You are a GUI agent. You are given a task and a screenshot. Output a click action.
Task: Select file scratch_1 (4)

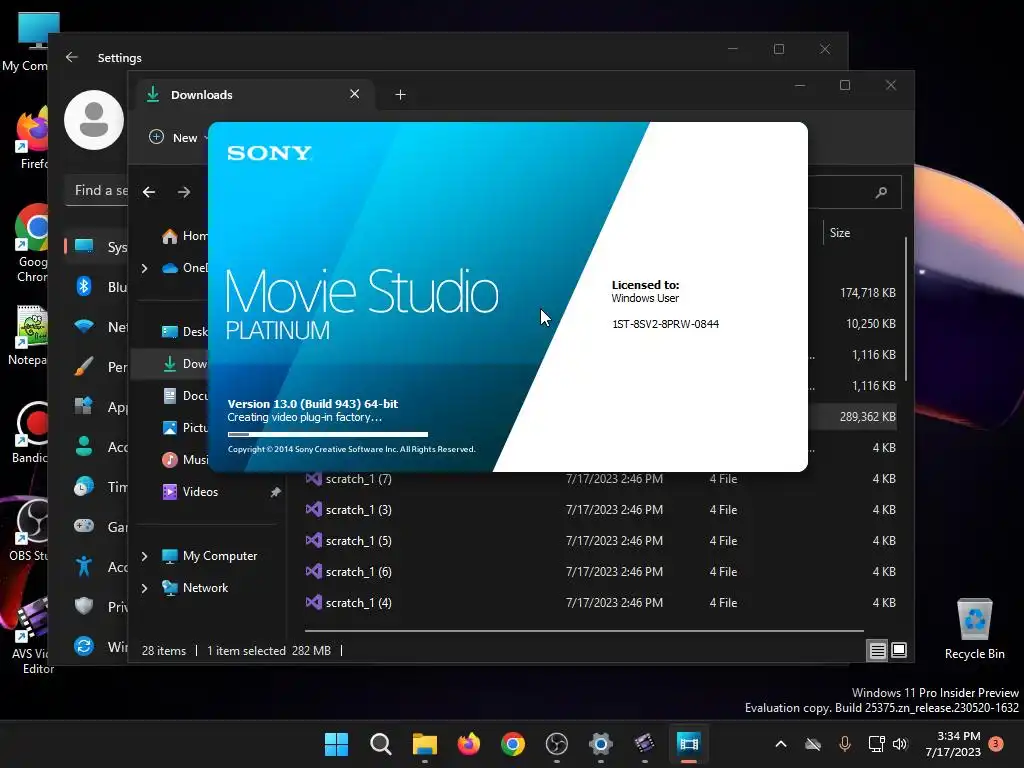[359, 602]
